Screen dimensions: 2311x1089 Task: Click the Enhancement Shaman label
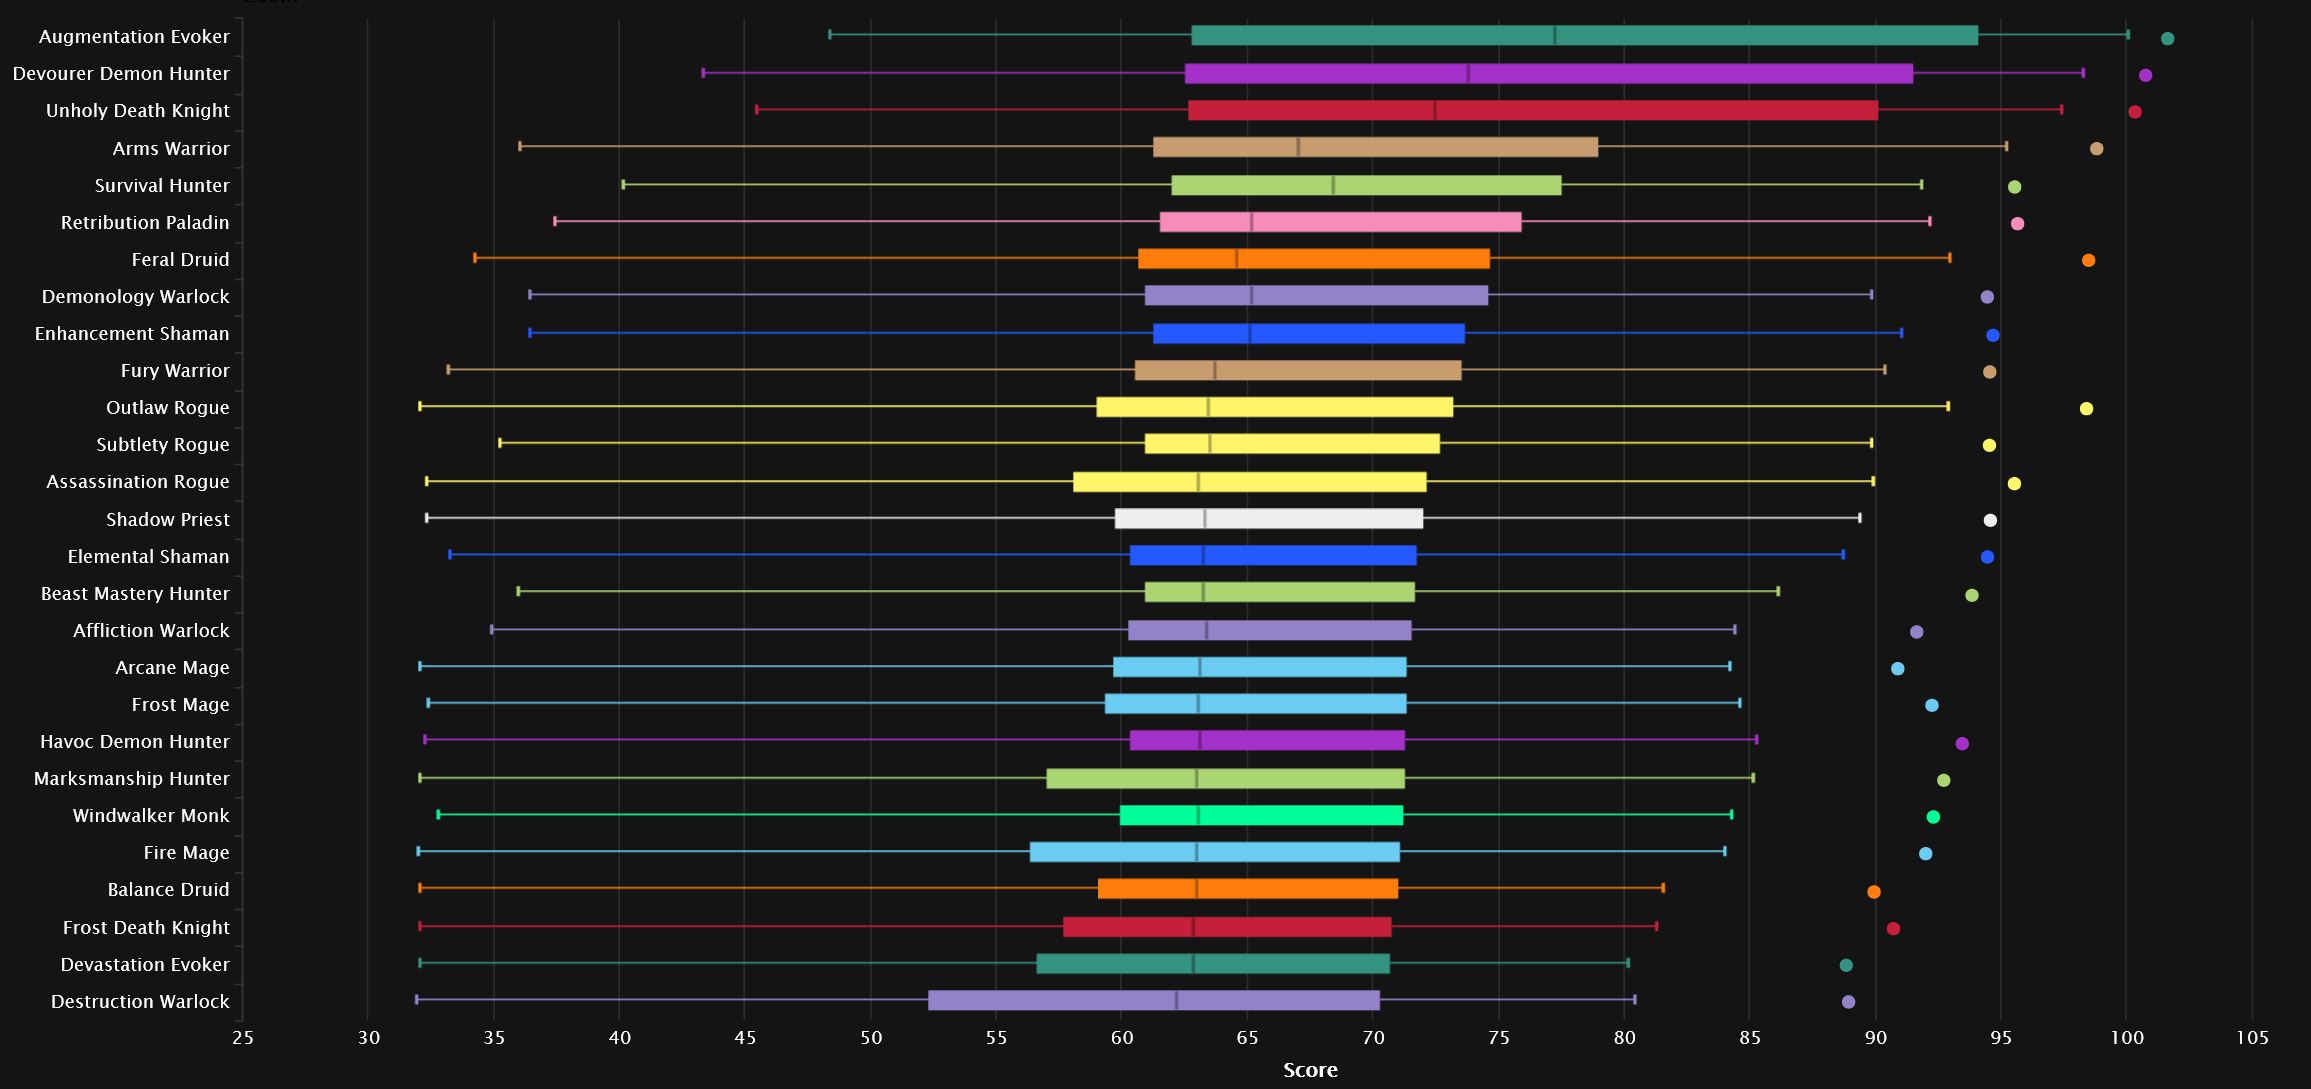click(x=132, y=334)
